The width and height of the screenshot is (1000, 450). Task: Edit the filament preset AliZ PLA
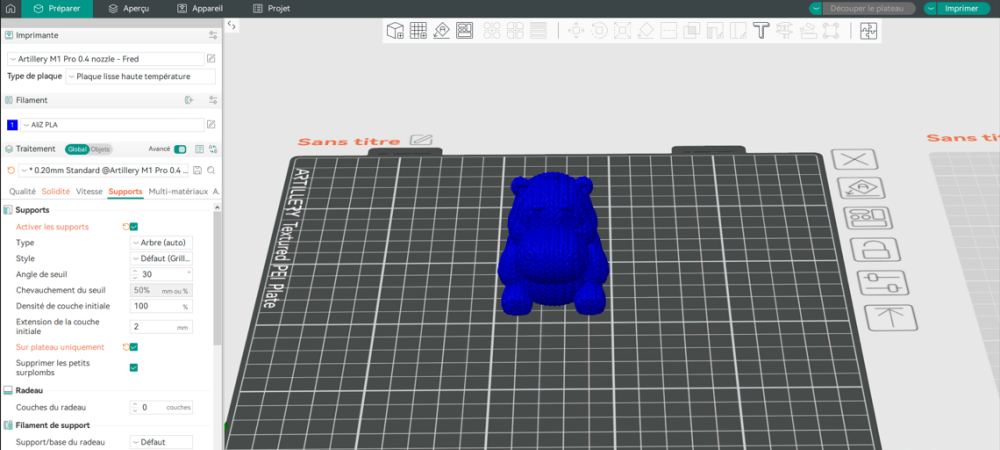point(211,124)
